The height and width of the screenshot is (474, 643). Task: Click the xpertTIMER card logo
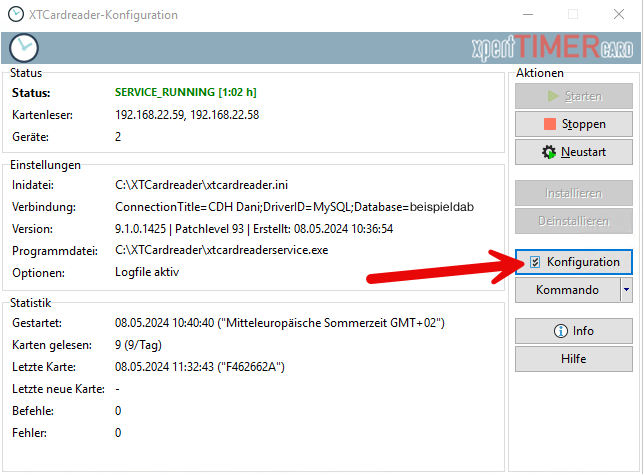click(551, 48)
